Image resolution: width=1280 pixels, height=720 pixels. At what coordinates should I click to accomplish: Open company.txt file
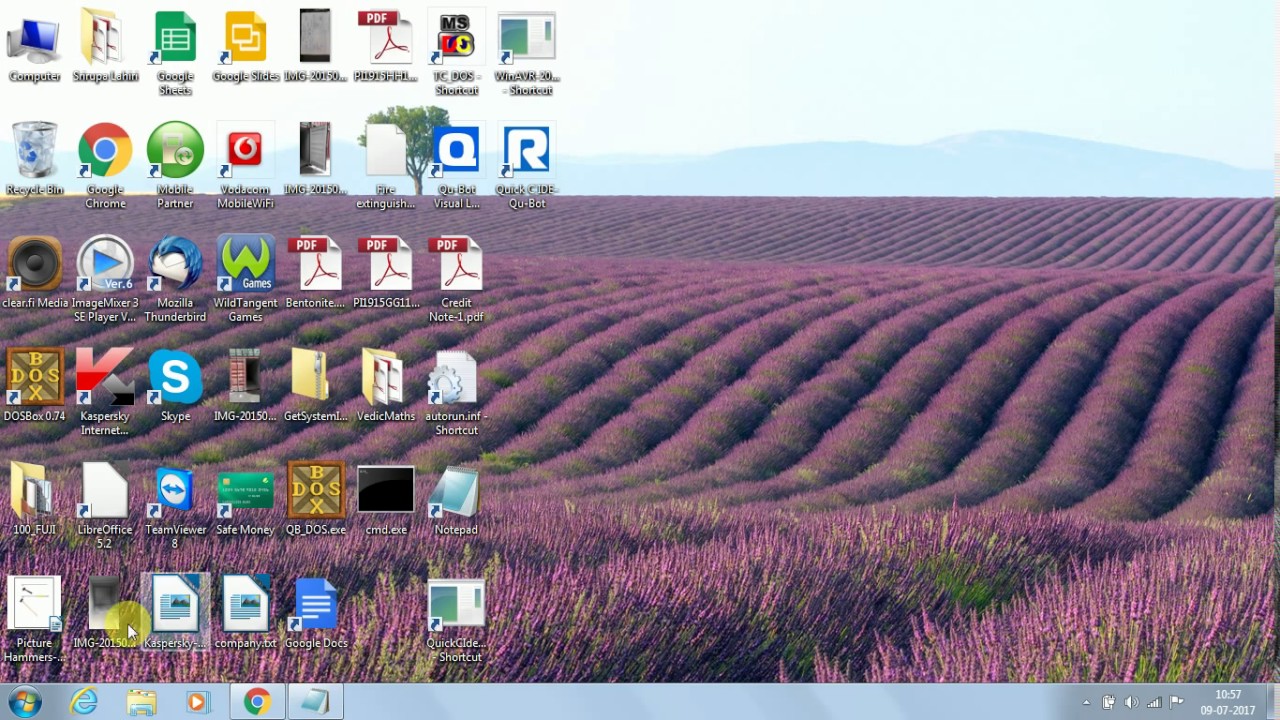[x=245, y=612]
